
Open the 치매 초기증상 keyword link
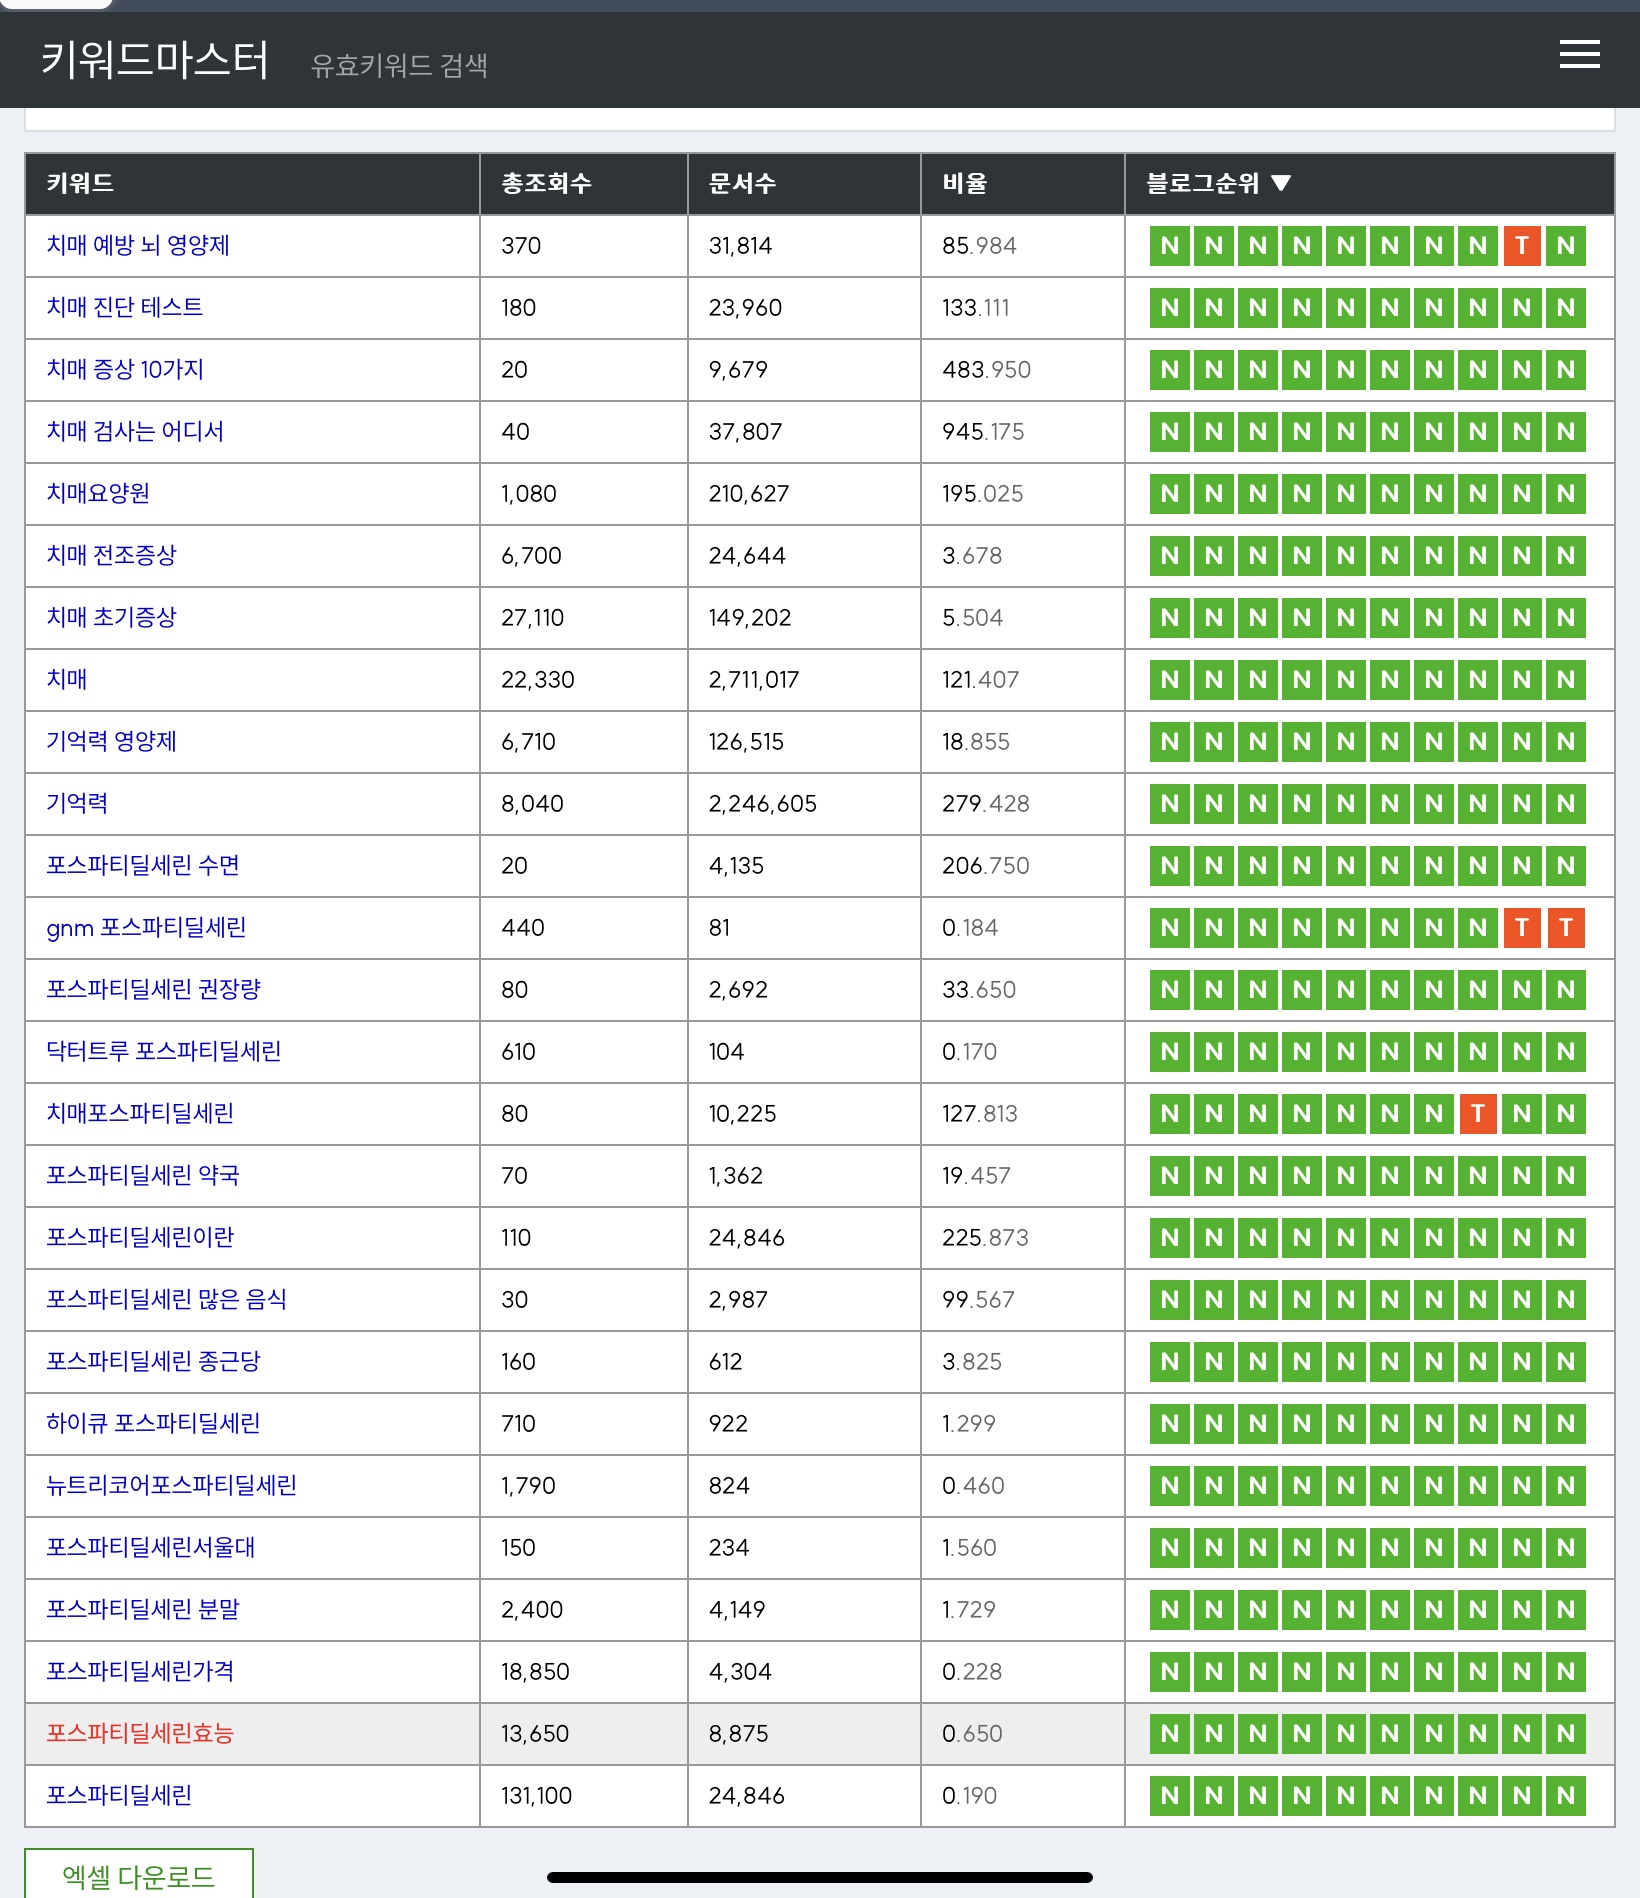(x=111, y=617)
